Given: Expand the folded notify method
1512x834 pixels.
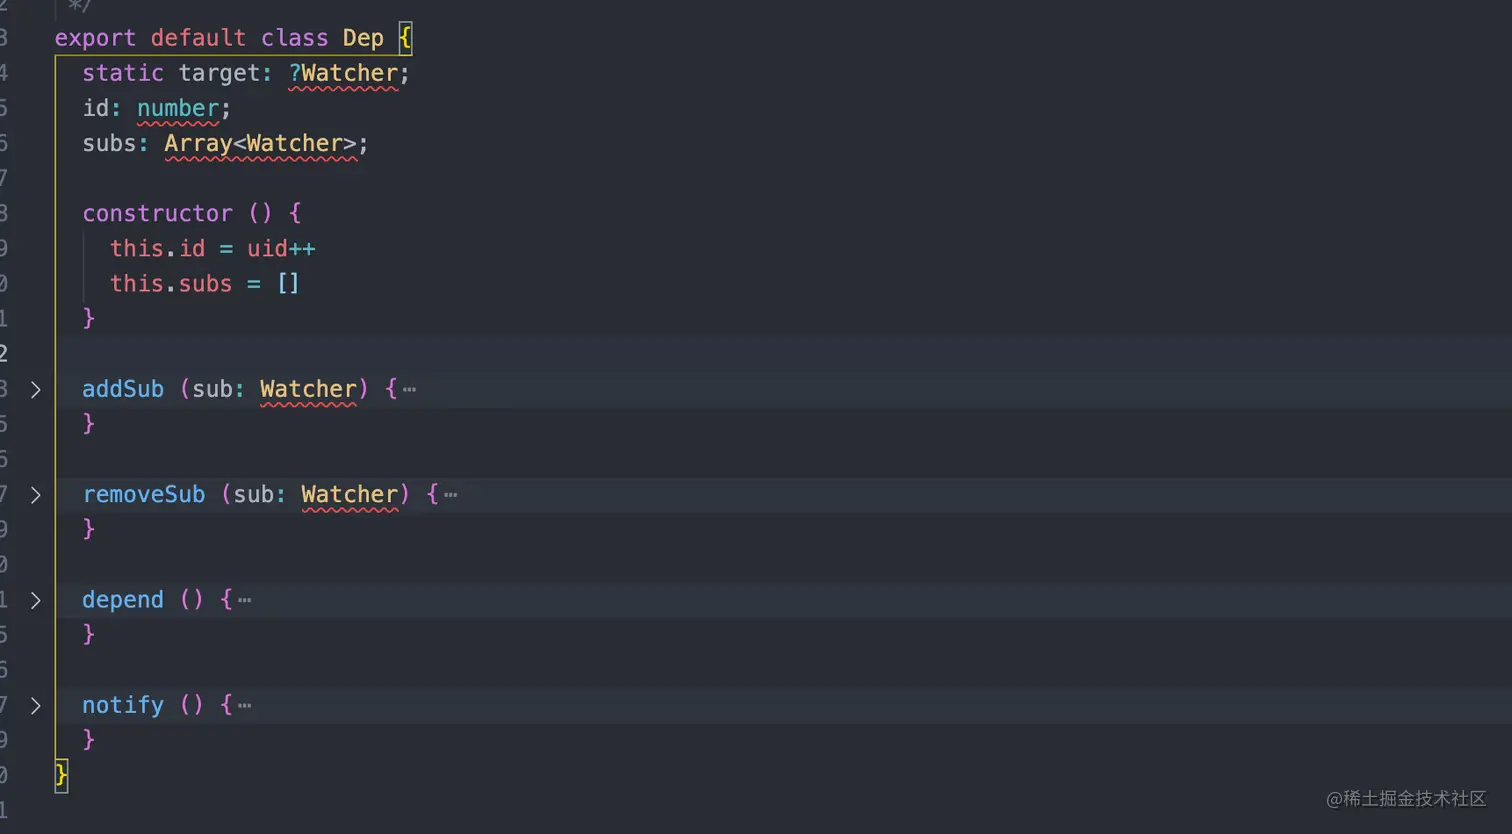Looking at the screenshot, I should 35,706.
